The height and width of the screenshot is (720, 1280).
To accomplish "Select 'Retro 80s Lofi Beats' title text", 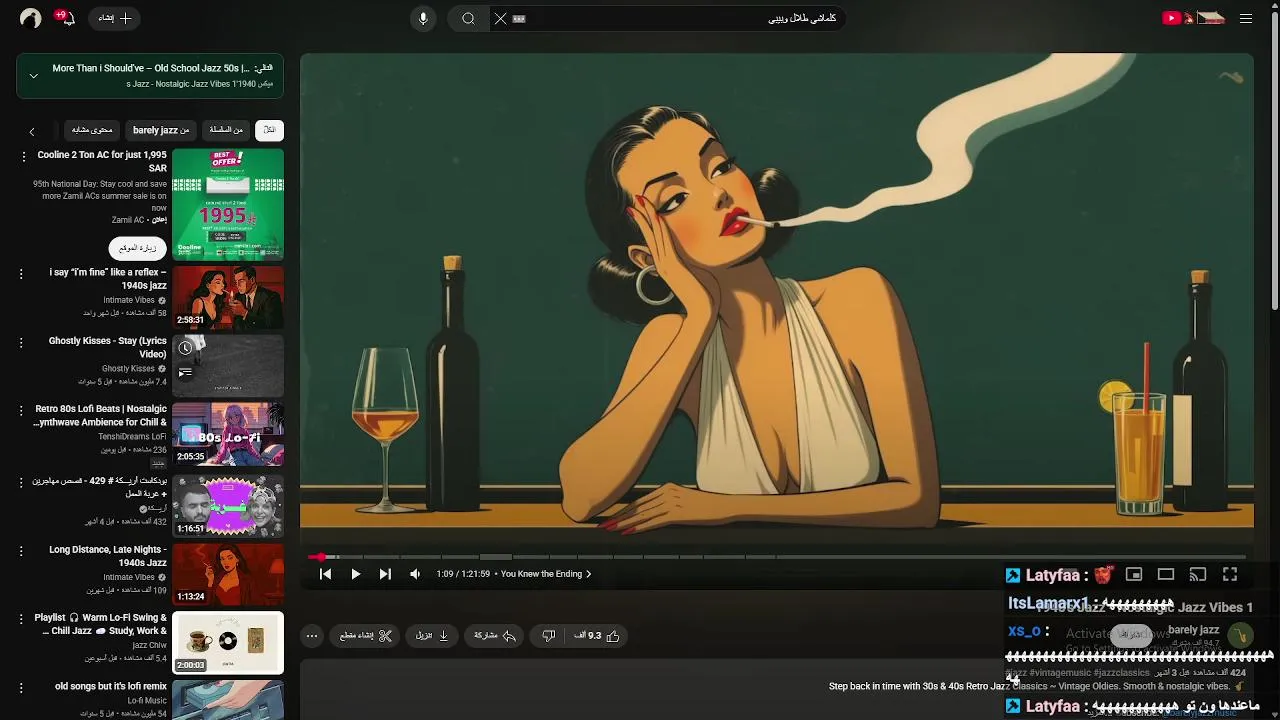I will (101, 415).
